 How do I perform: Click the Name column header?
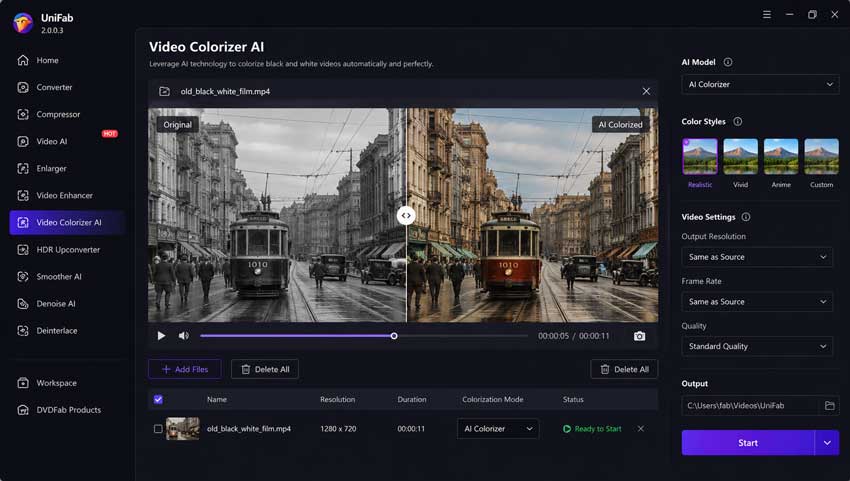217,400
